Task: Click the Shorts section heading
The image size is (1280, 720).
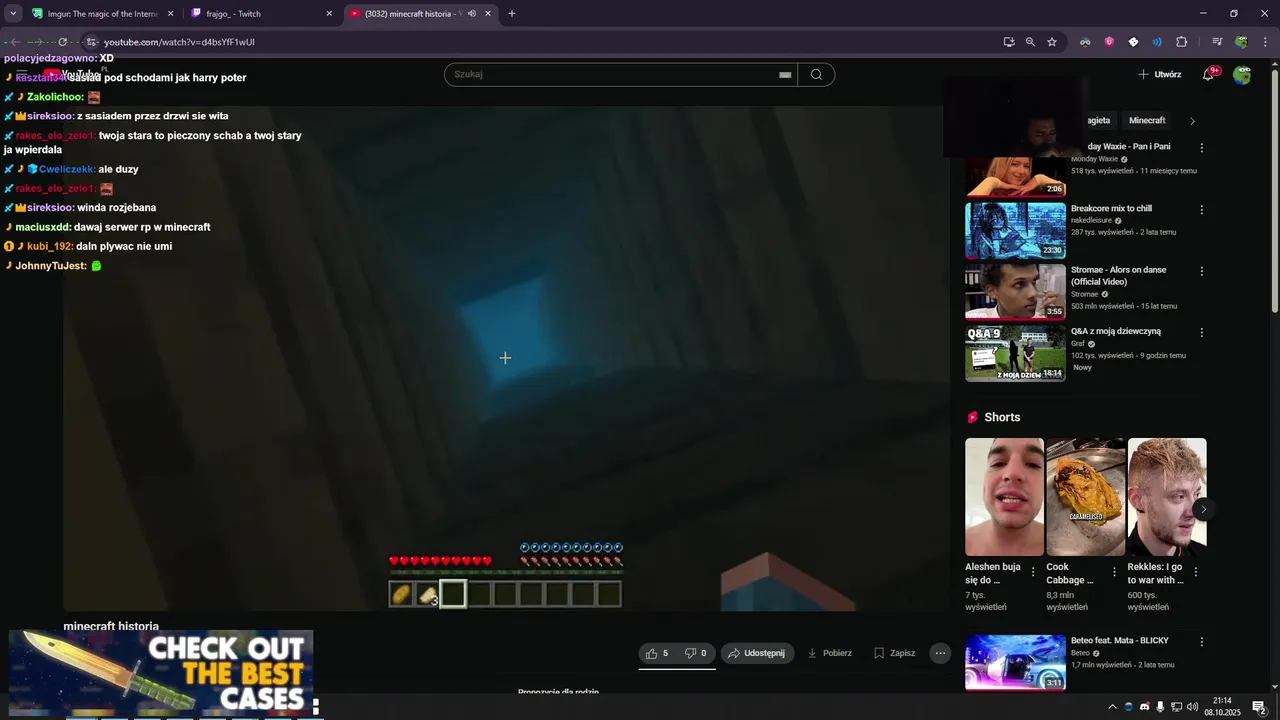Action: coord(1002,417)
